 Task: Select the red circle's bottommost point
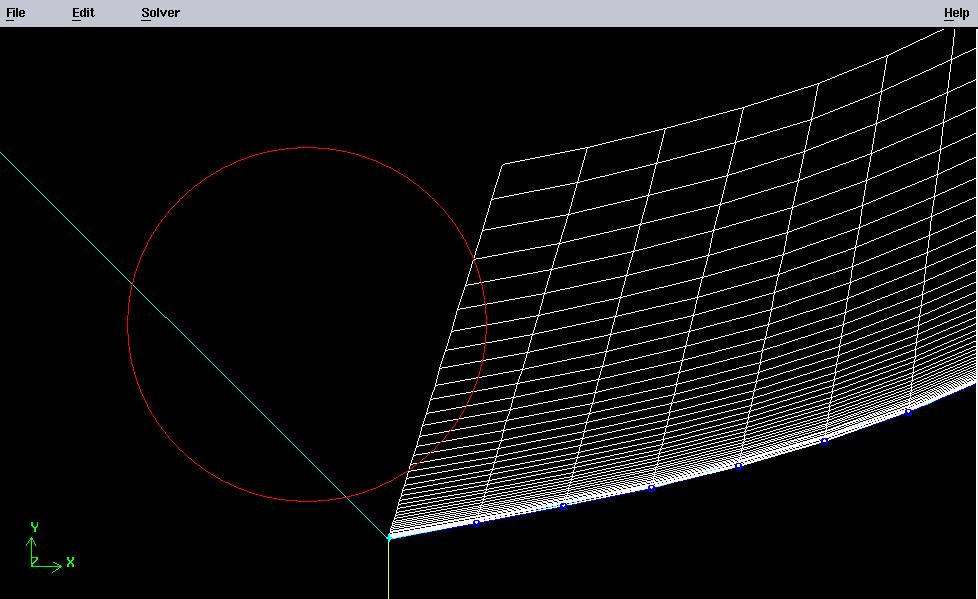[307, 501]
